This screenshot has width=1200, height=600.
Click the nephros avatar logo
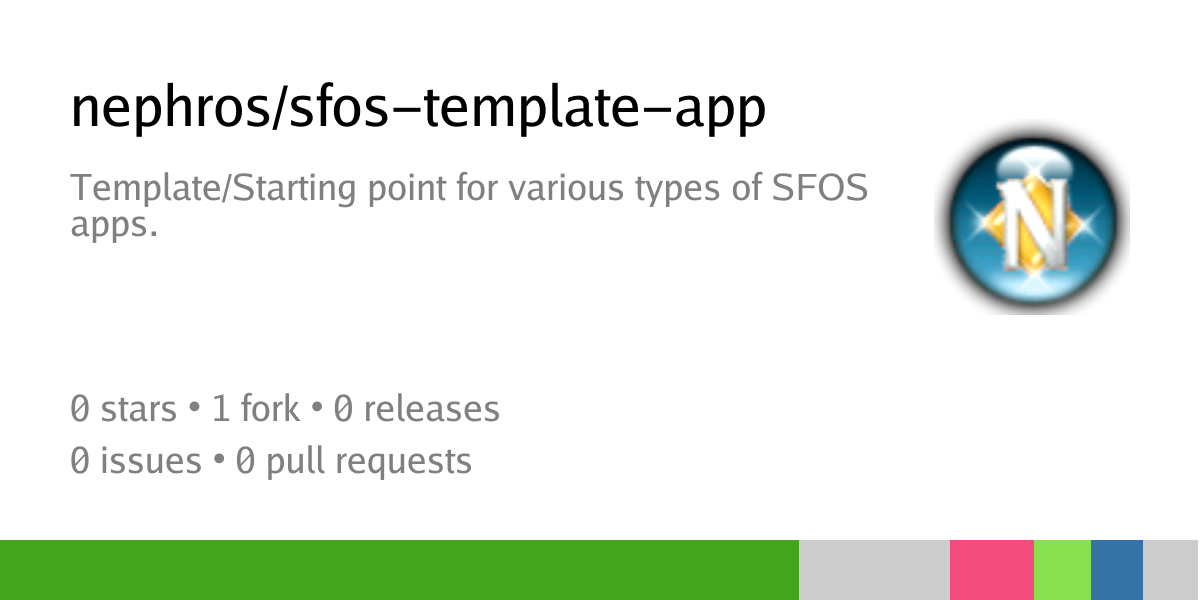[x=1031, y=217]
